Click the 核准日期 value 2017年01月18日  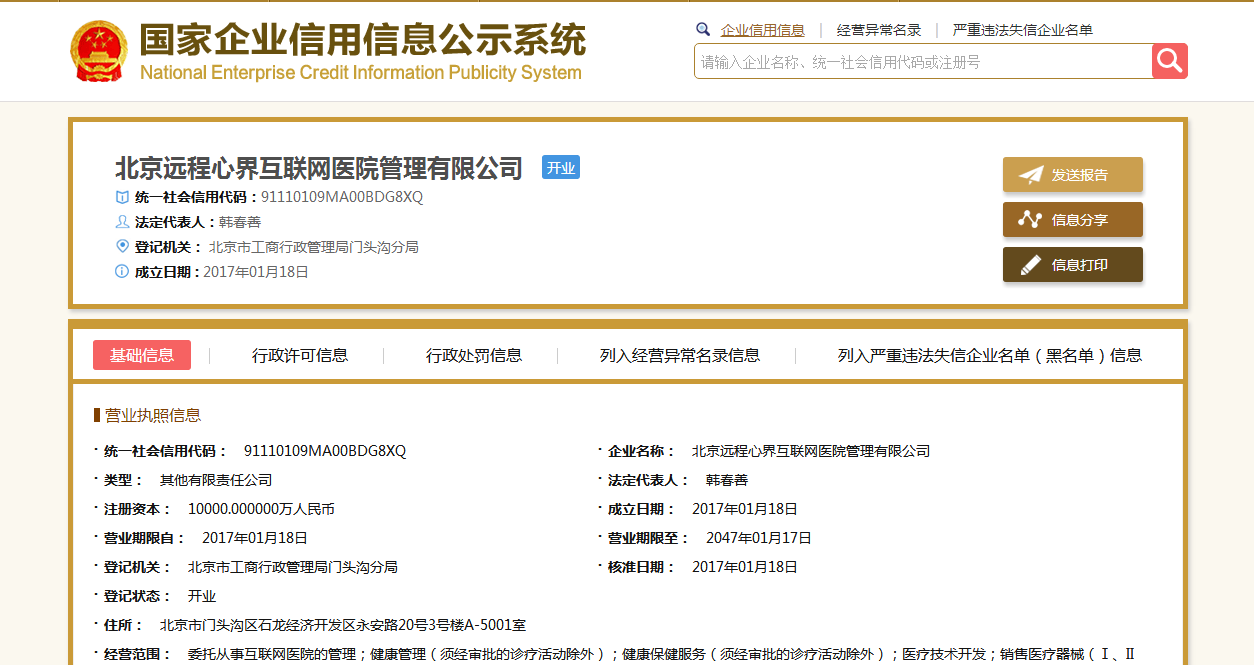tap(745, 567)
